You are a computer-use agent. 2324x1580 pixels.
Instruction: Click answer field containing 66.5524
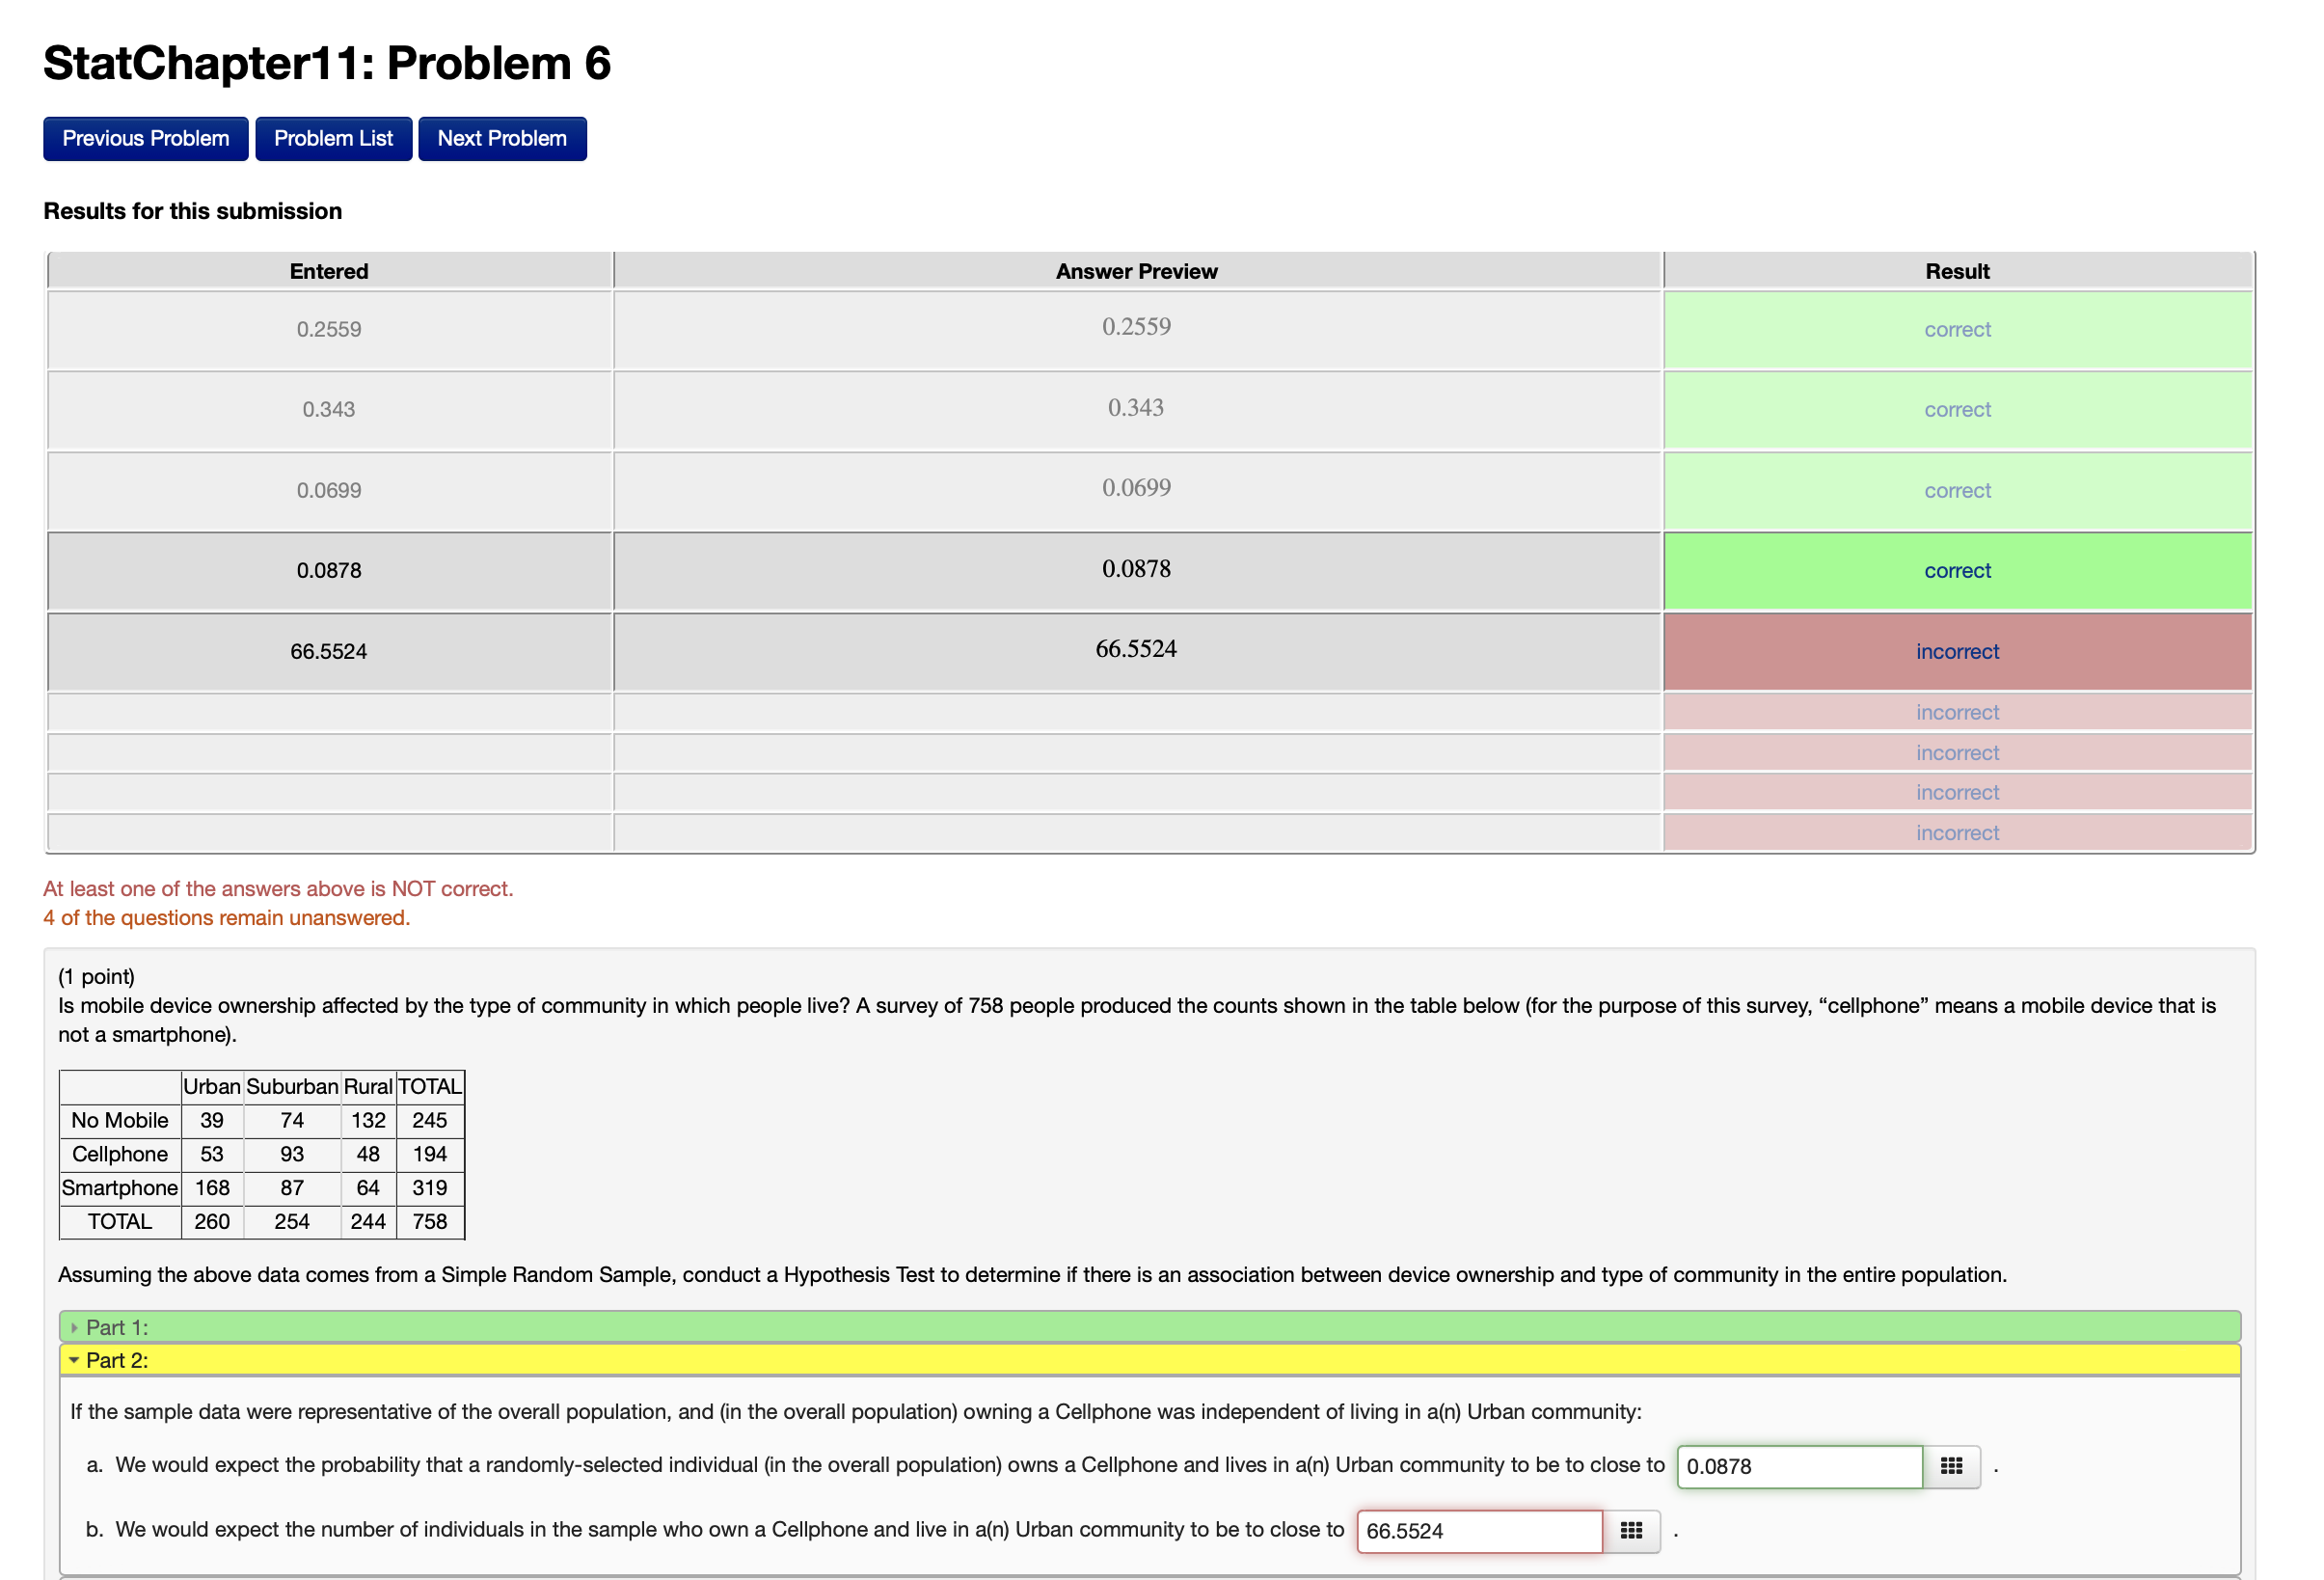pos(1478,1530)
